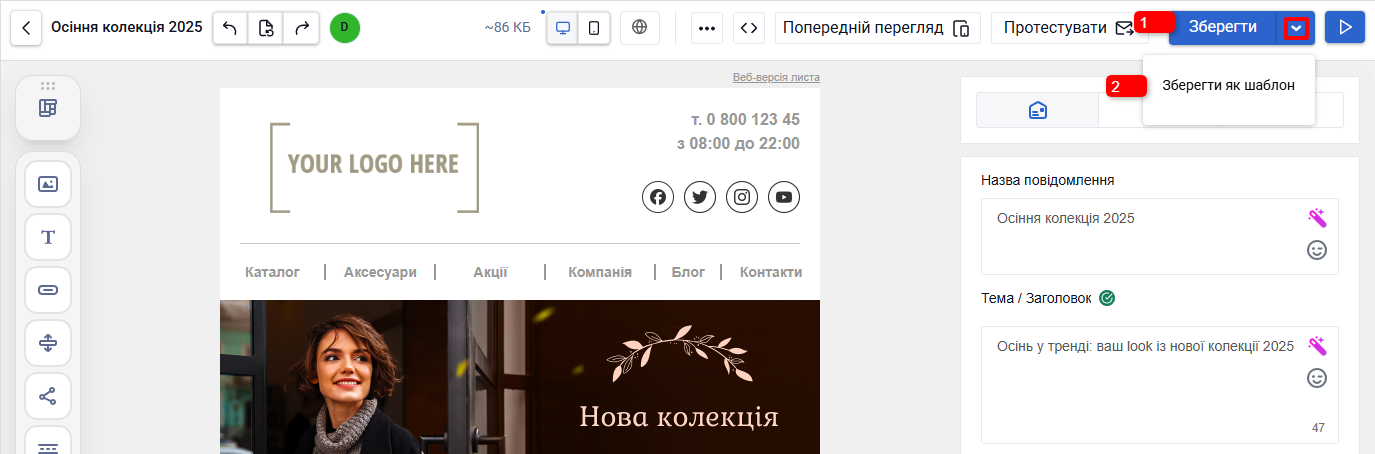Screen dimensions: 1375x454
Task: Click the green check icon beside Тема / Заголовок
Action: [1107, 298]
